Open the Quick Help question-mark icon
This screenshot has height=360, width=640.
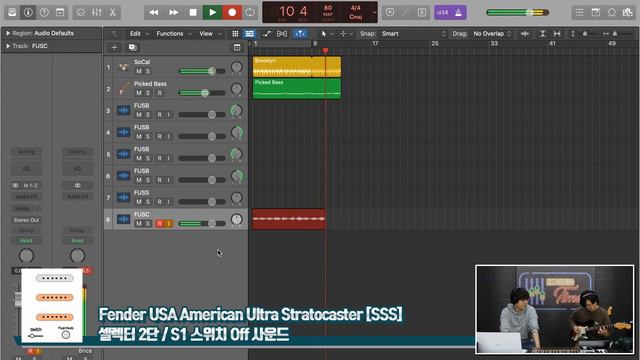(44, 13)
